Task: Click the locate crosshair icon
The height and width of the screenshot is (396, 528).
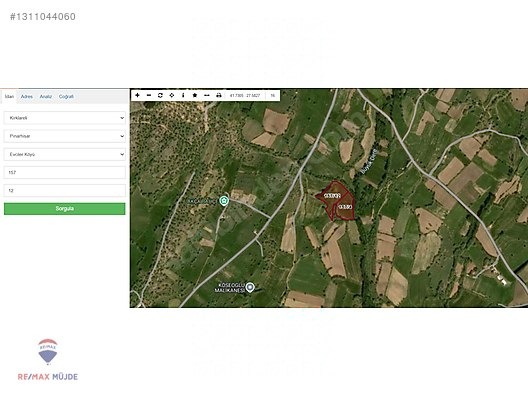Action: 172,95
